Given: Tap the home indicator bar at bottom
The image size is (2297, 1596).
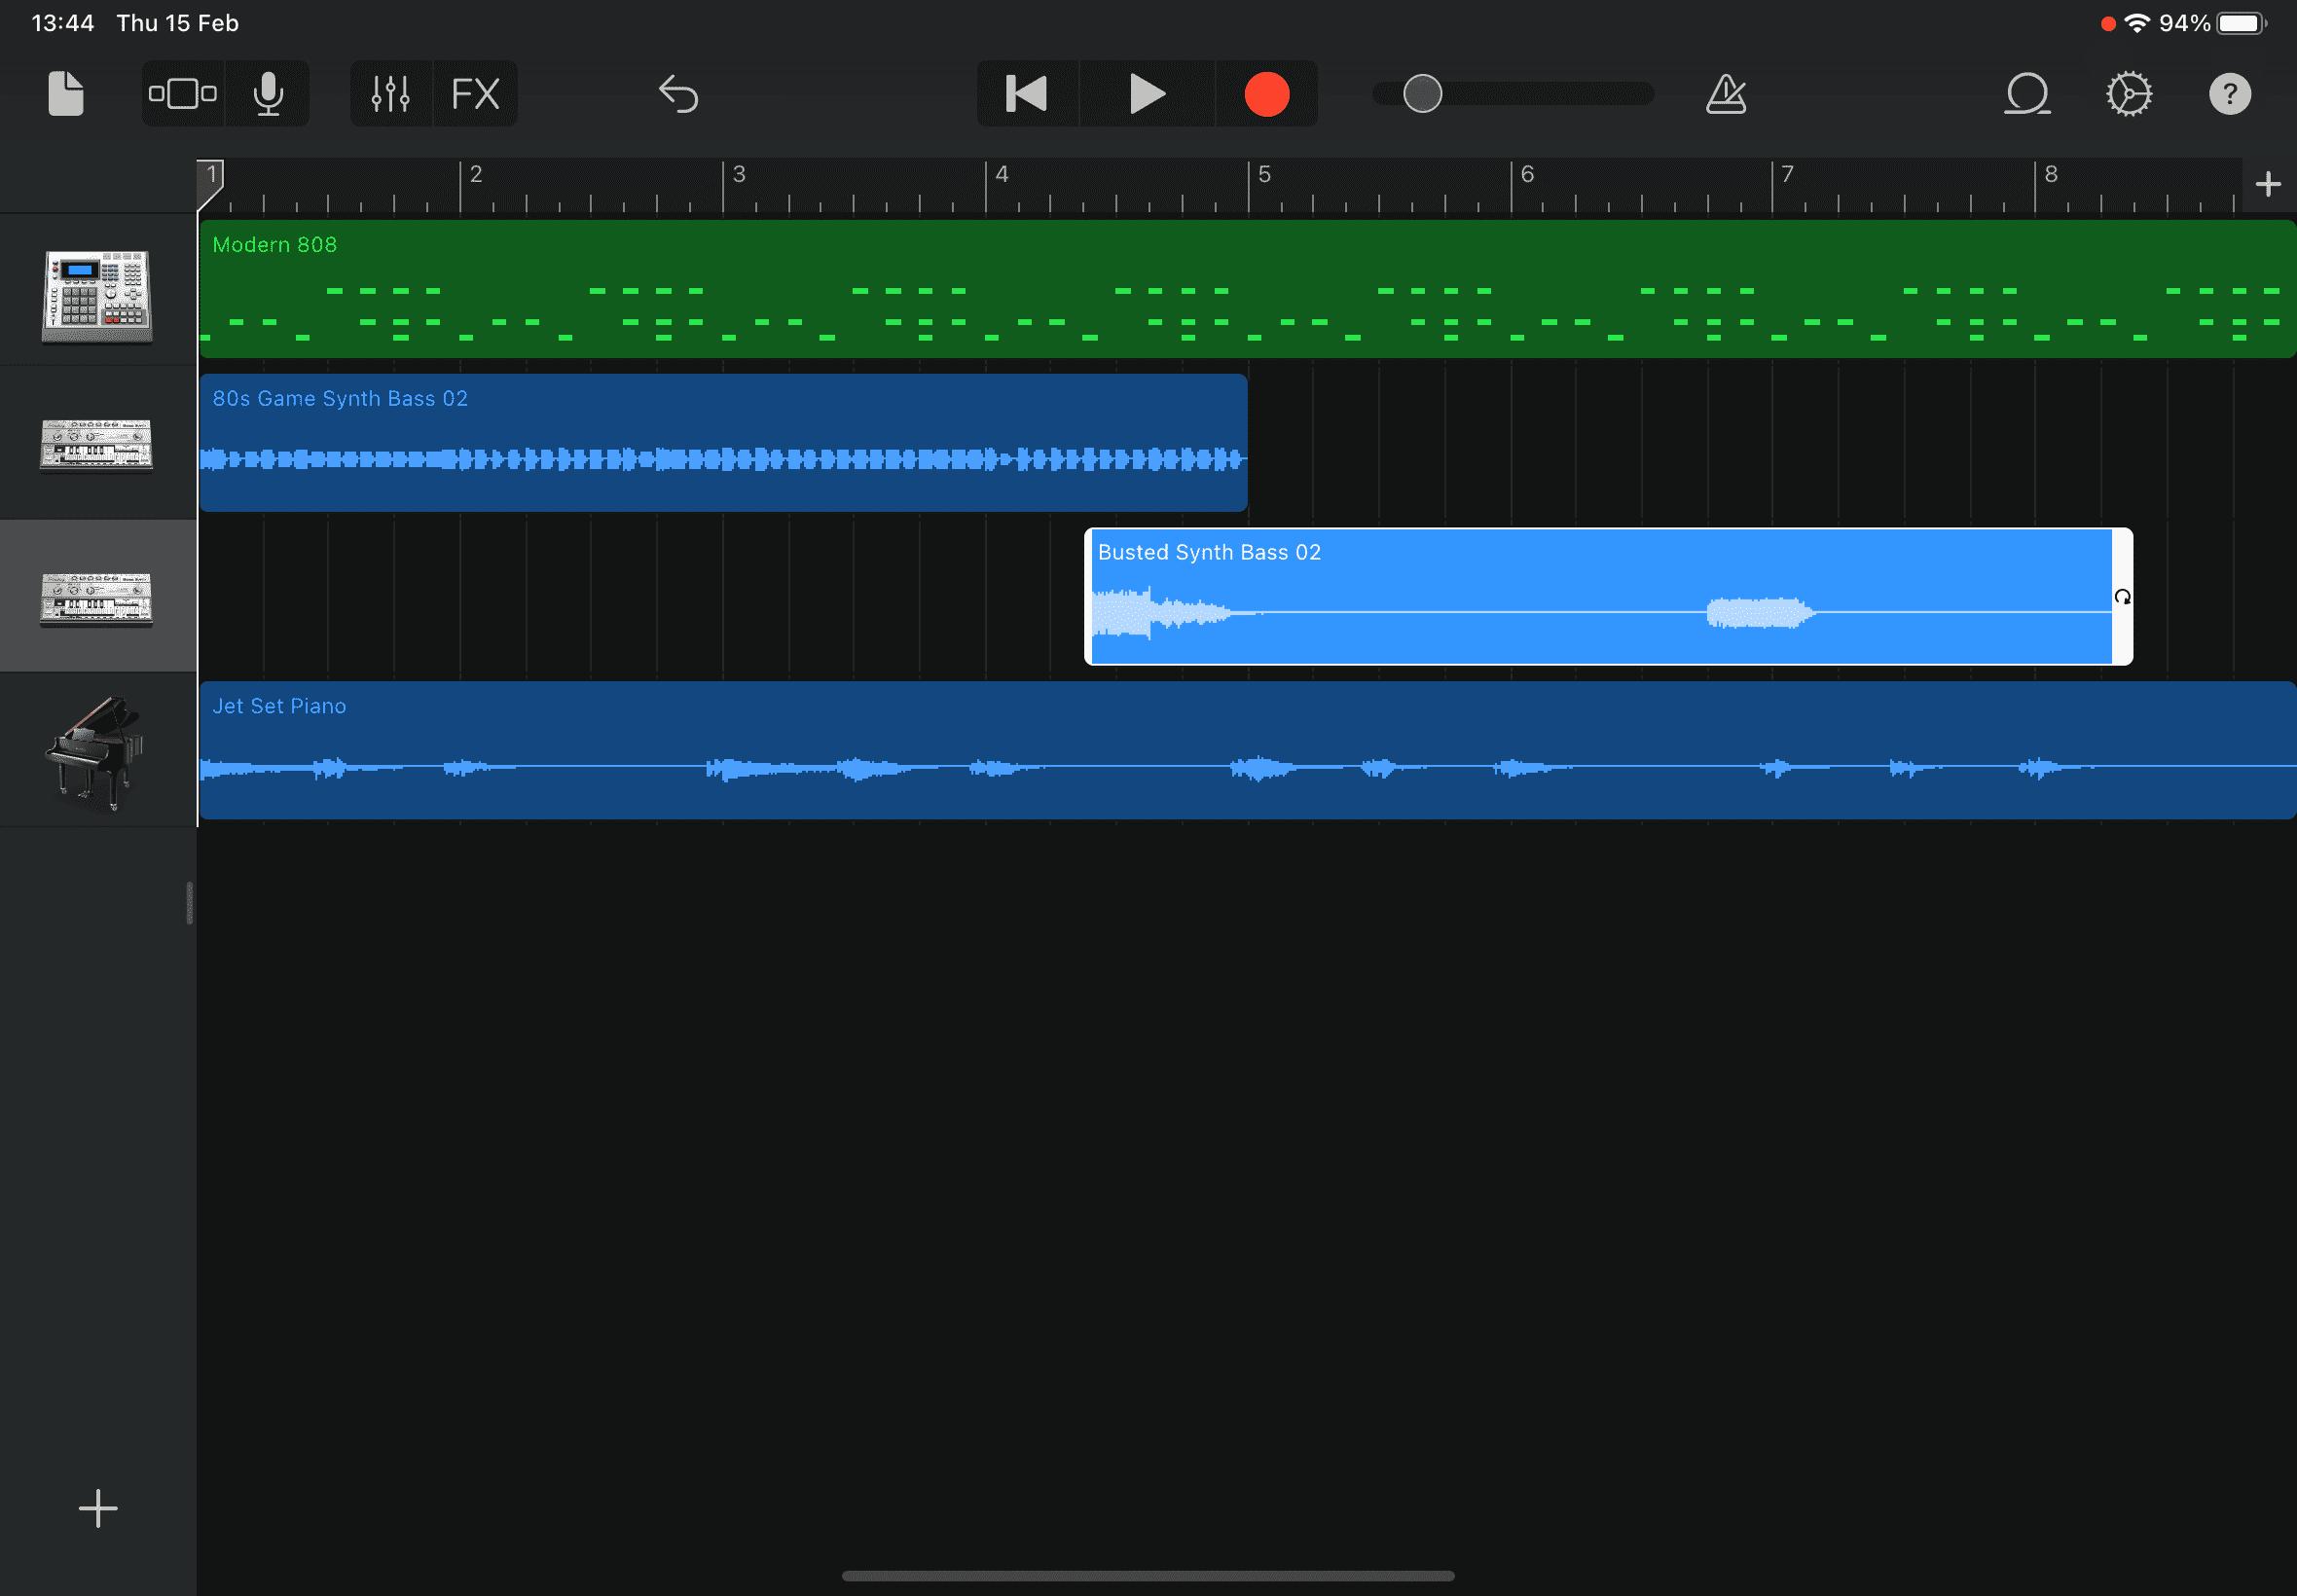Looking at the screenshot, I should 1148,1576.
